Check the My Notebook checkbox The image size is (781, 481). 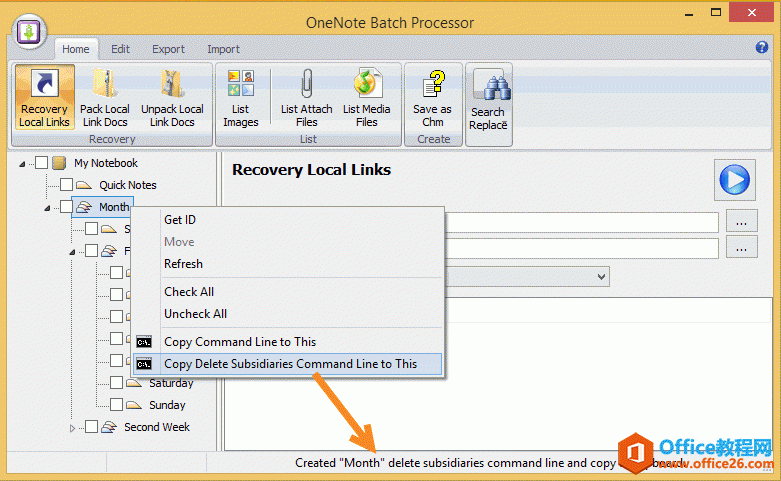click(41, 163)
